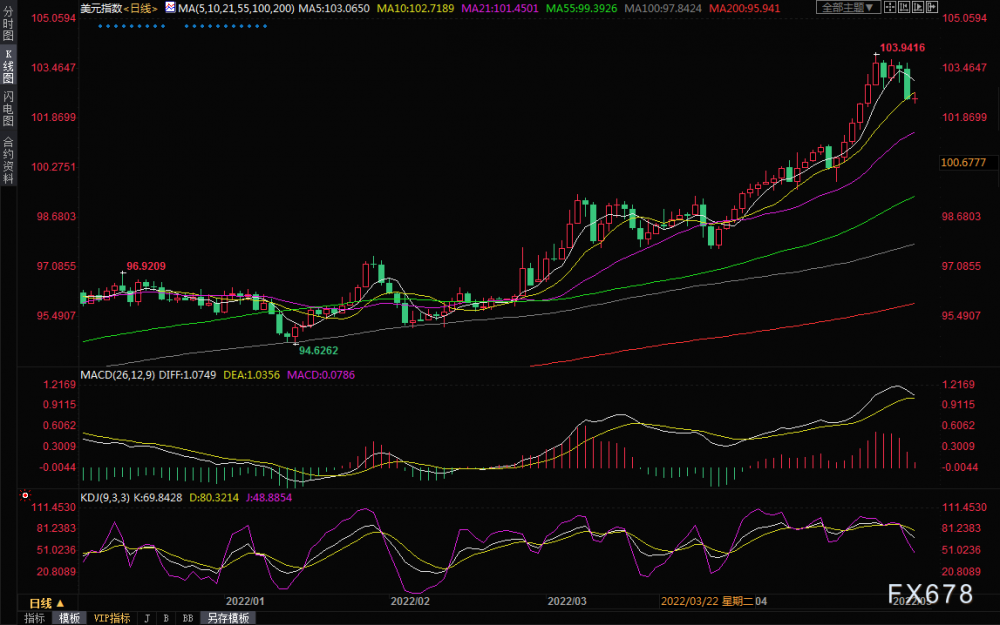Click the DEA:1.0356 value
Screen dimensions: 1000x625
click(251, 375)
